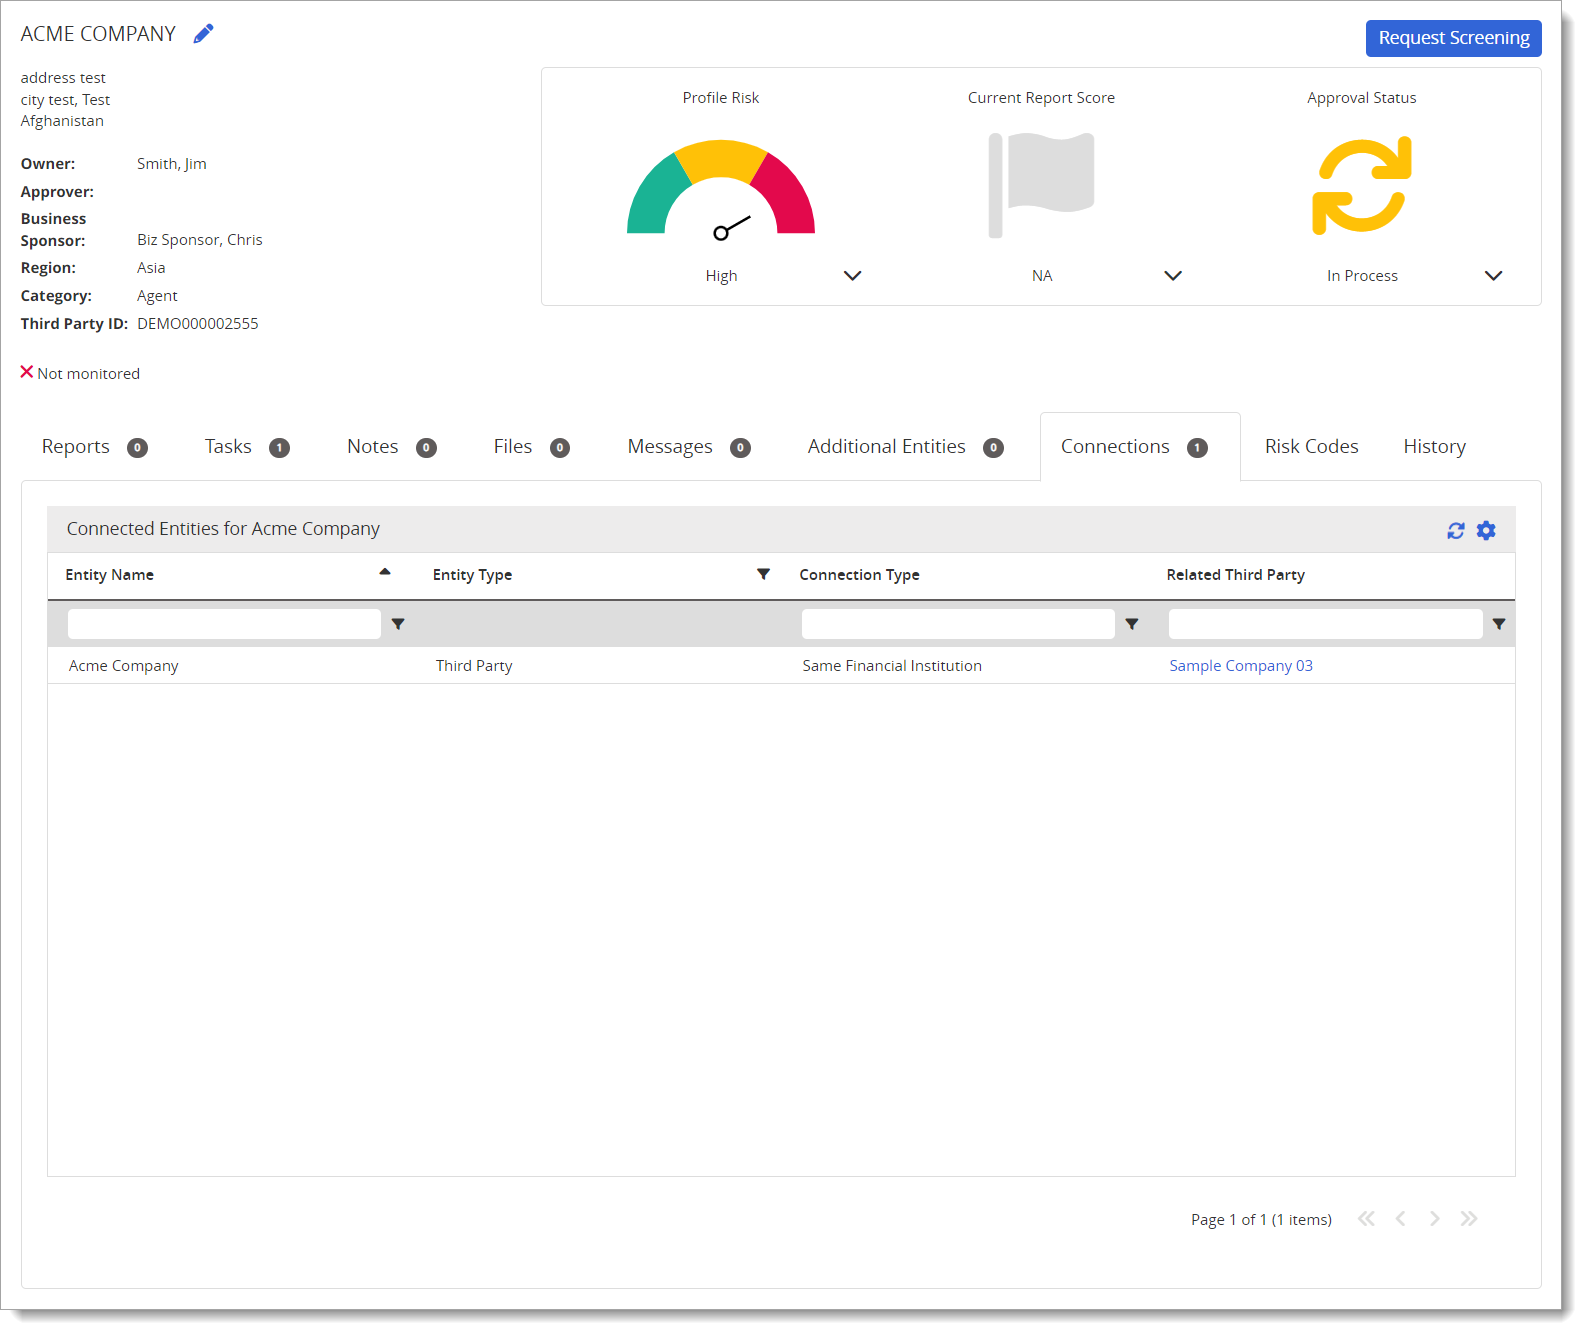
Task: Click the Acme Company entity name cell
Action: 124,666
